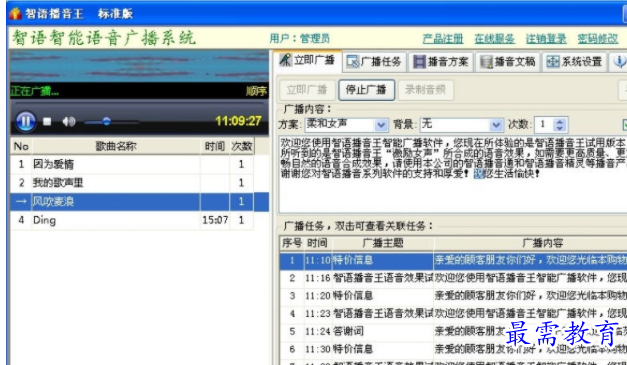Click the No column header in playlist
627x365 pixels.
coord(21,146)
